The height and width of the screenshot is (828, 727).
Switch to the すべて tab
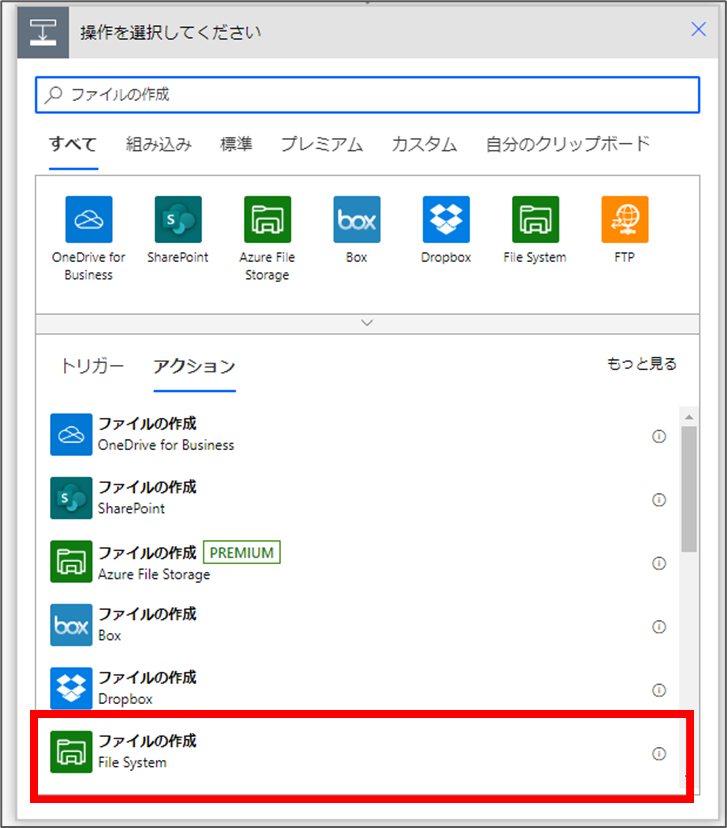point(73,144)
